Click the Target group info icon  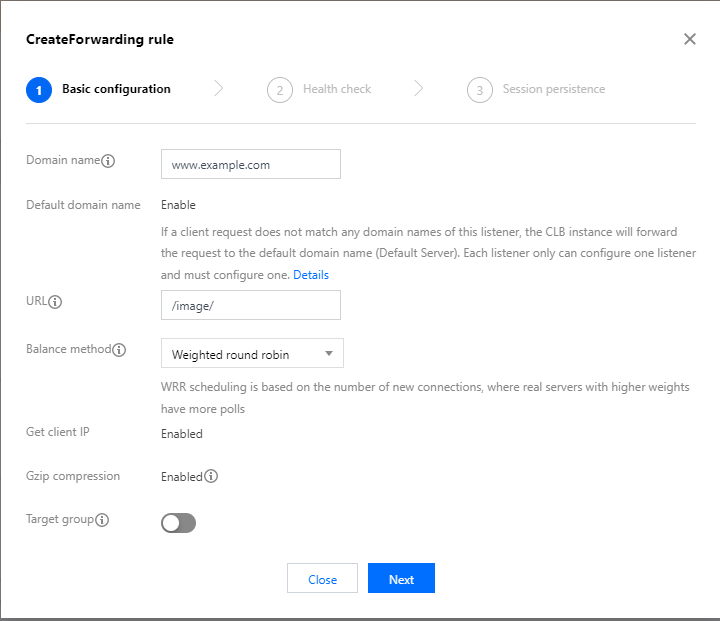pyautogui.click(x=102, y=520)
